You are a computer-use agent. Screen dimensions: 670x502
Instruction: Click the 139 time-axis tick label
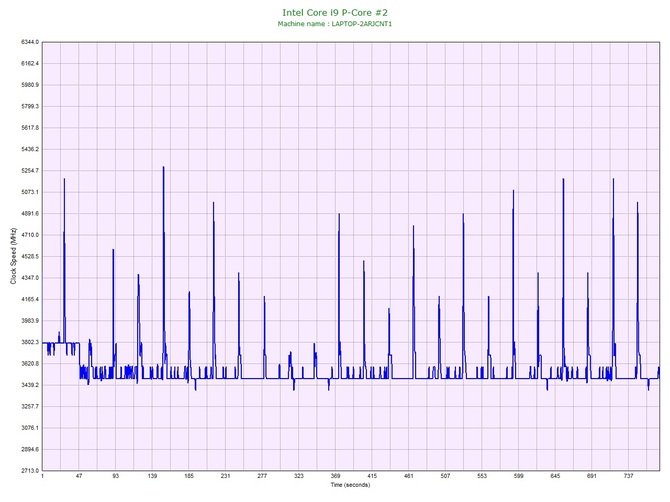153,476
